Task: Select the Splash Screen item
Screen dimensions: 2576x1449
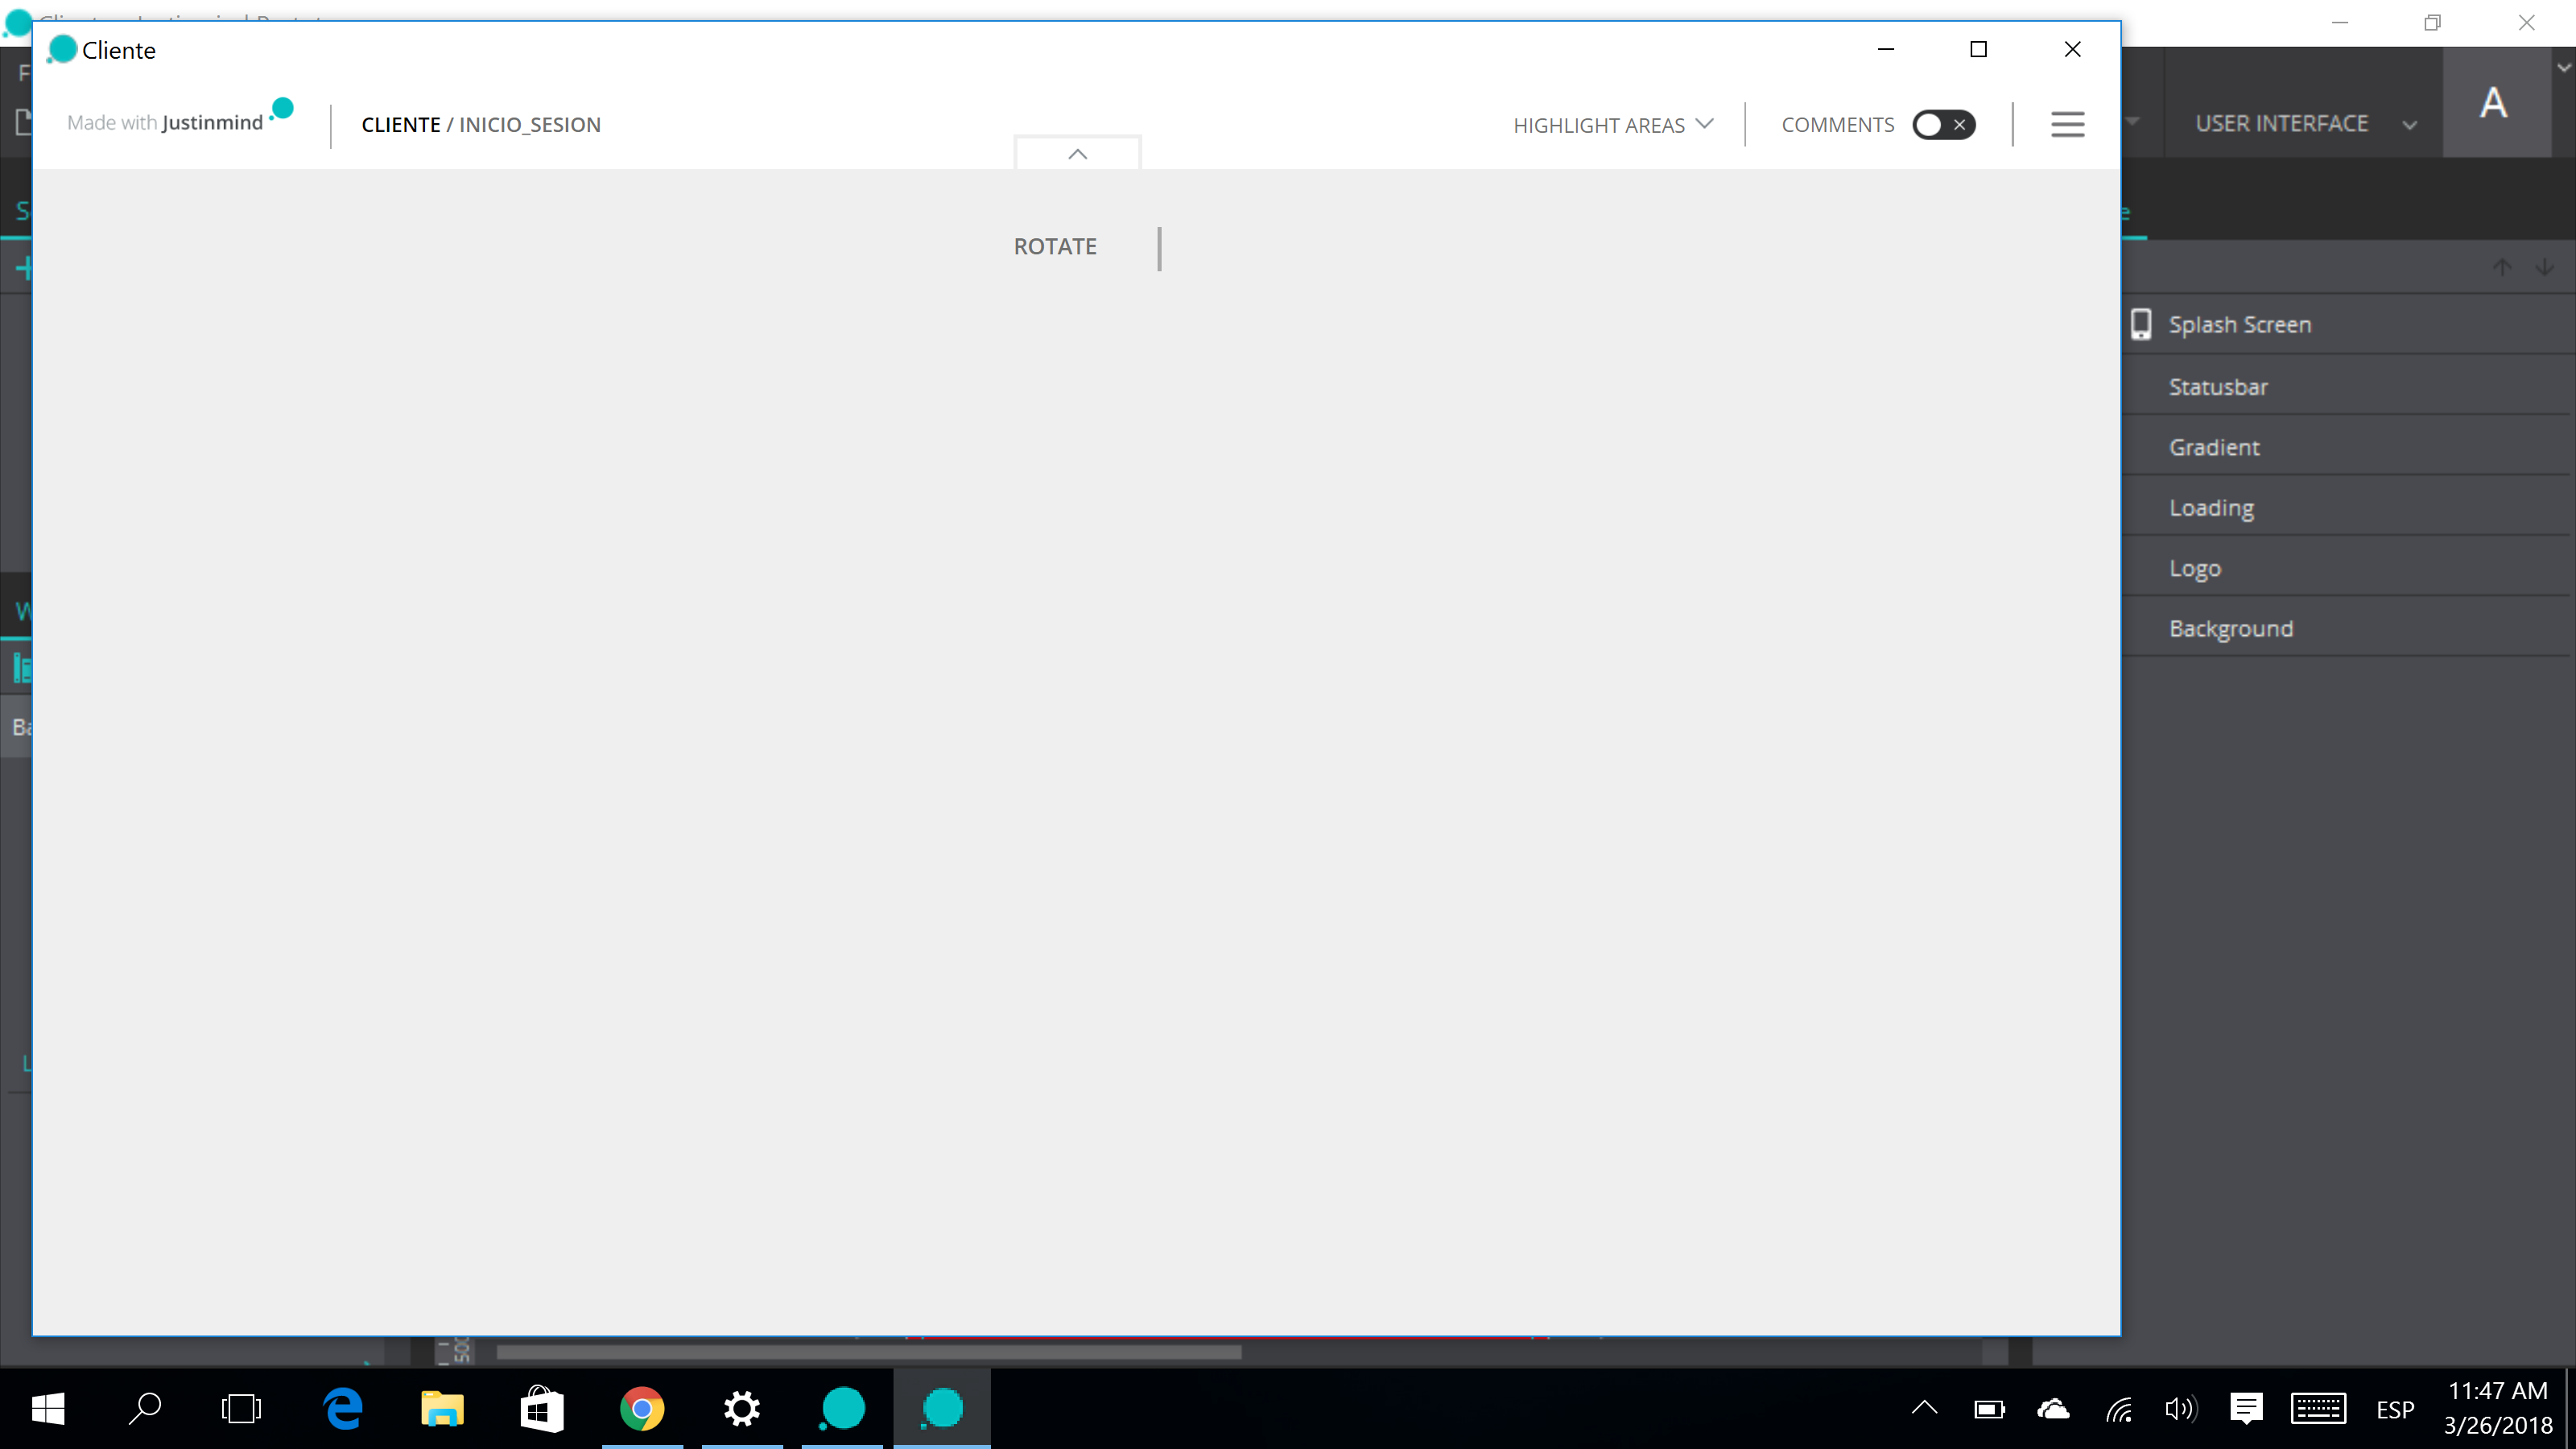Action: point(2239,324)
